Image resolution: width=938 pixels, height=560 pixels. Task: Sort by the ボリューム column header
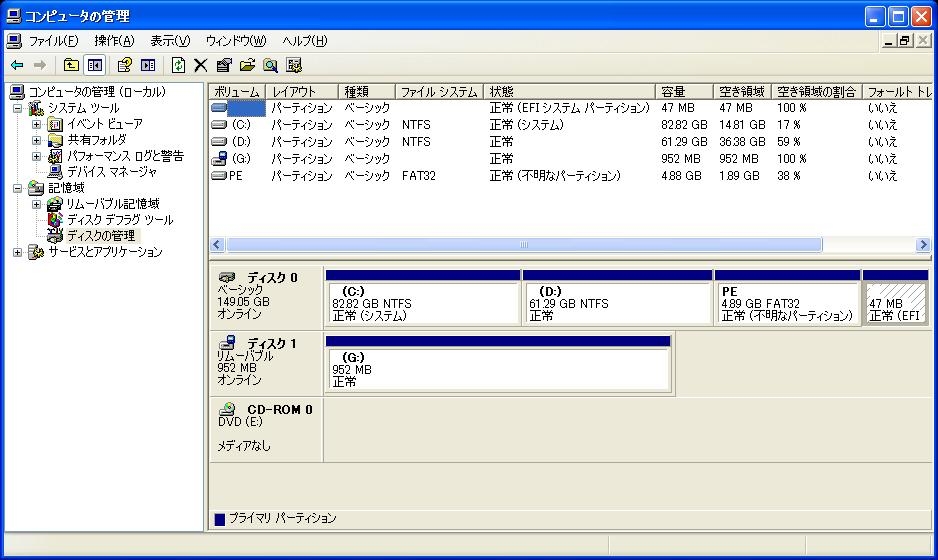coord(237,92)
